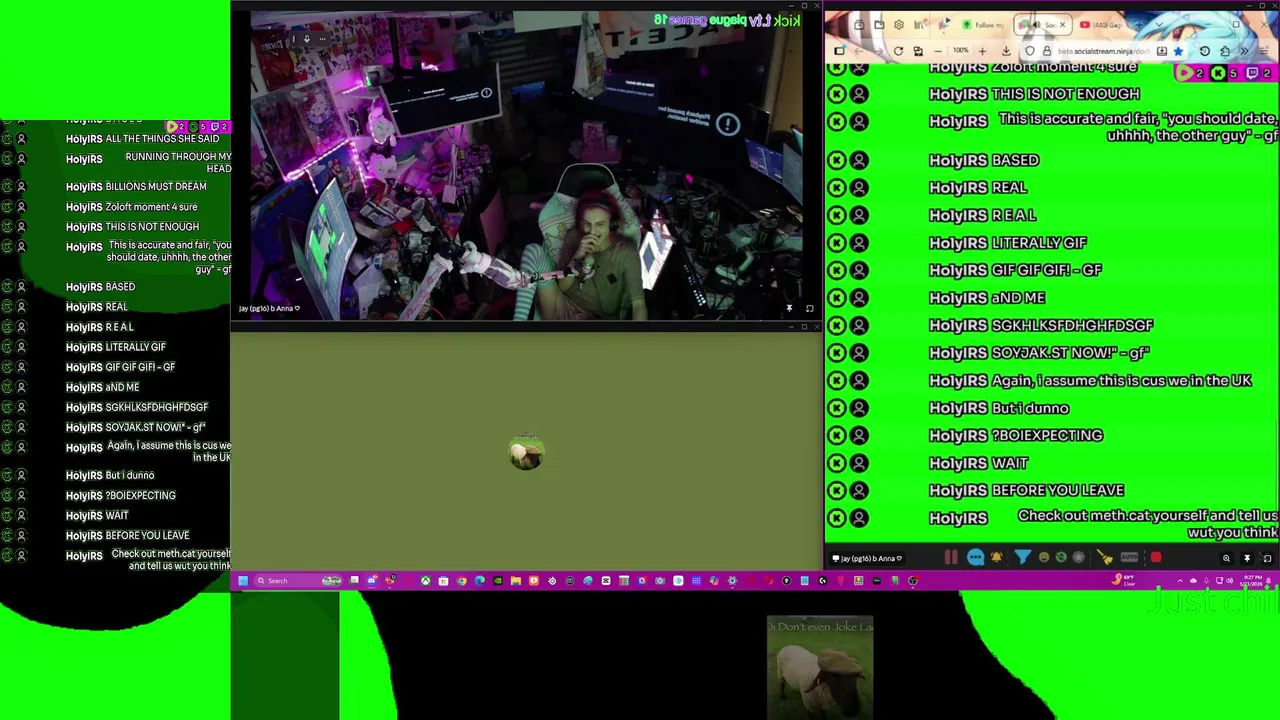Expand the toolbar overflow double-chevron
Viewport: 1280px width, 720px height.
click(x=1244, y=51)
